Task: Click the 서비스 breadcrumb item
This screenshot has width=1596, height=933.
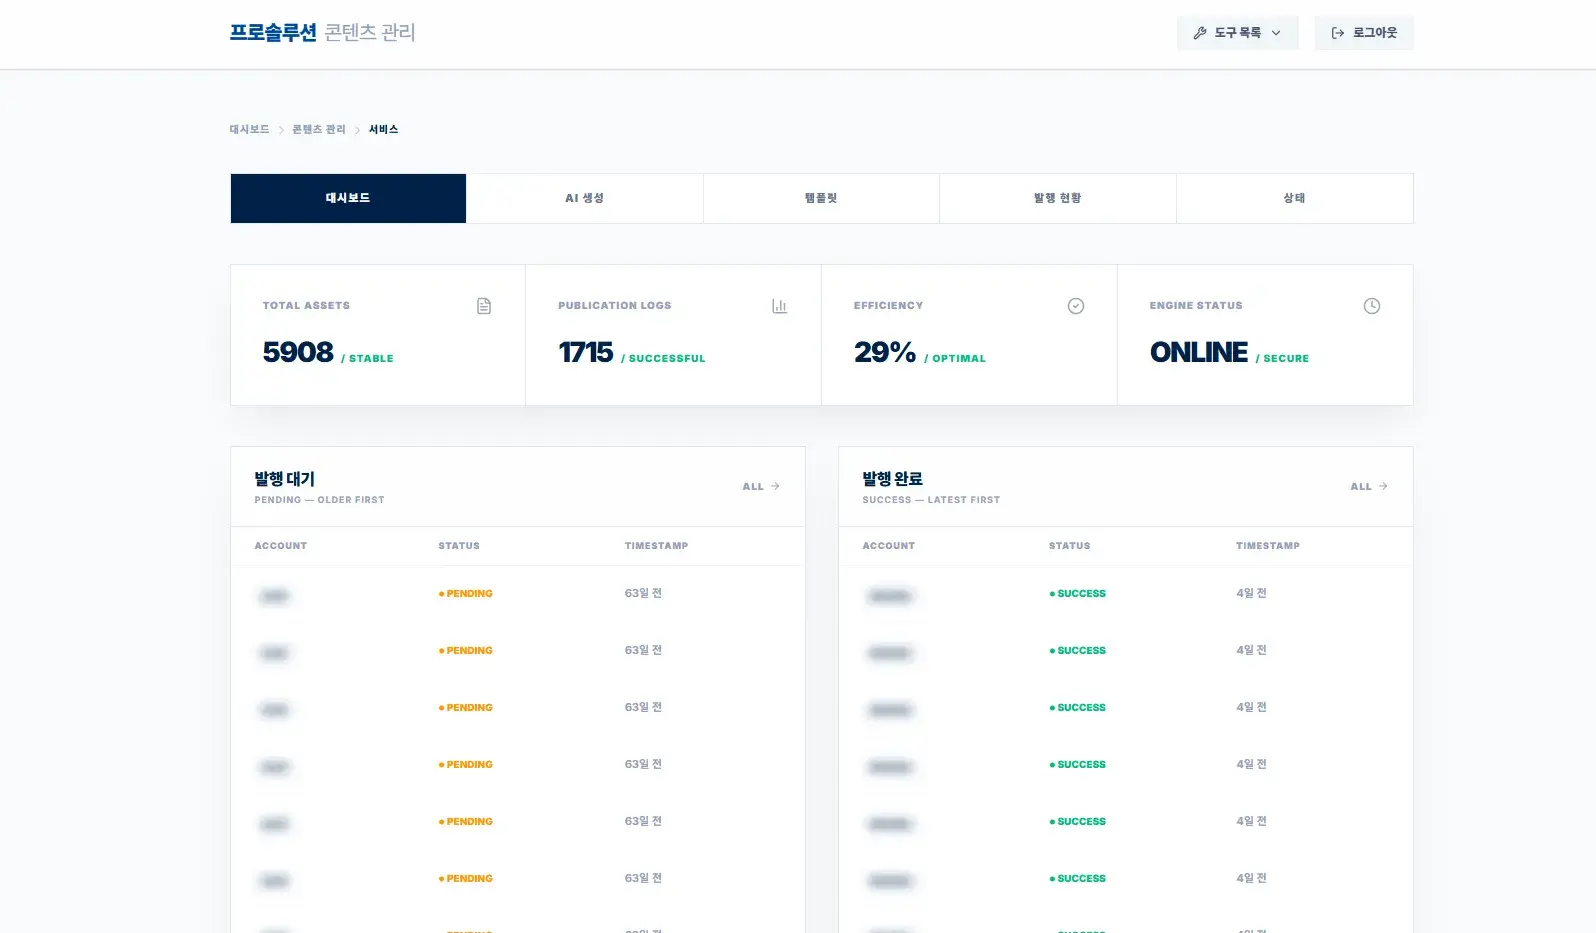Action: coord(383,129)
